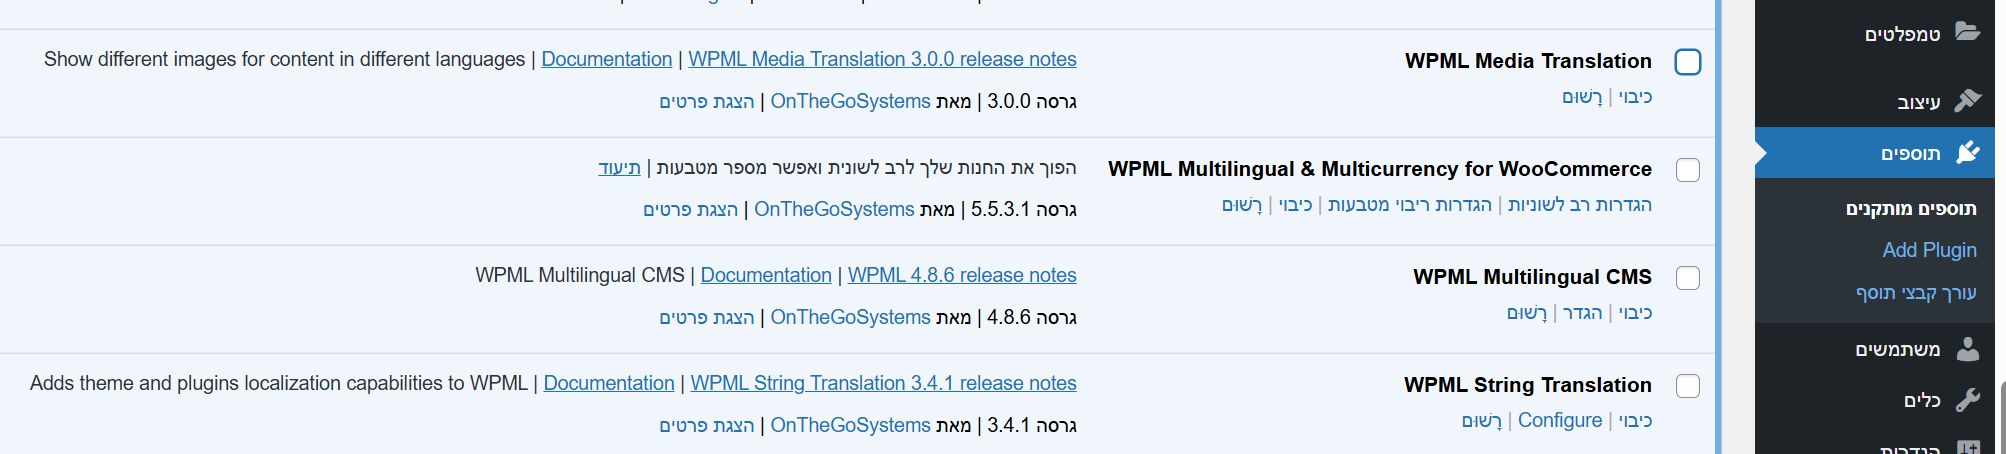Click Configure under WPML String Translation
2006x454 pixels.
pyautogui.click(x=1559, y=420)
